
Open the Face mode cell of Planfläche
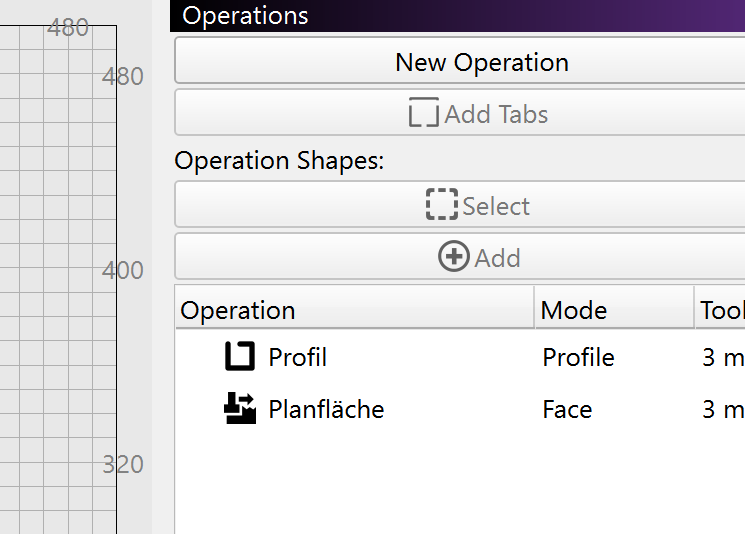tap(567, 409)
